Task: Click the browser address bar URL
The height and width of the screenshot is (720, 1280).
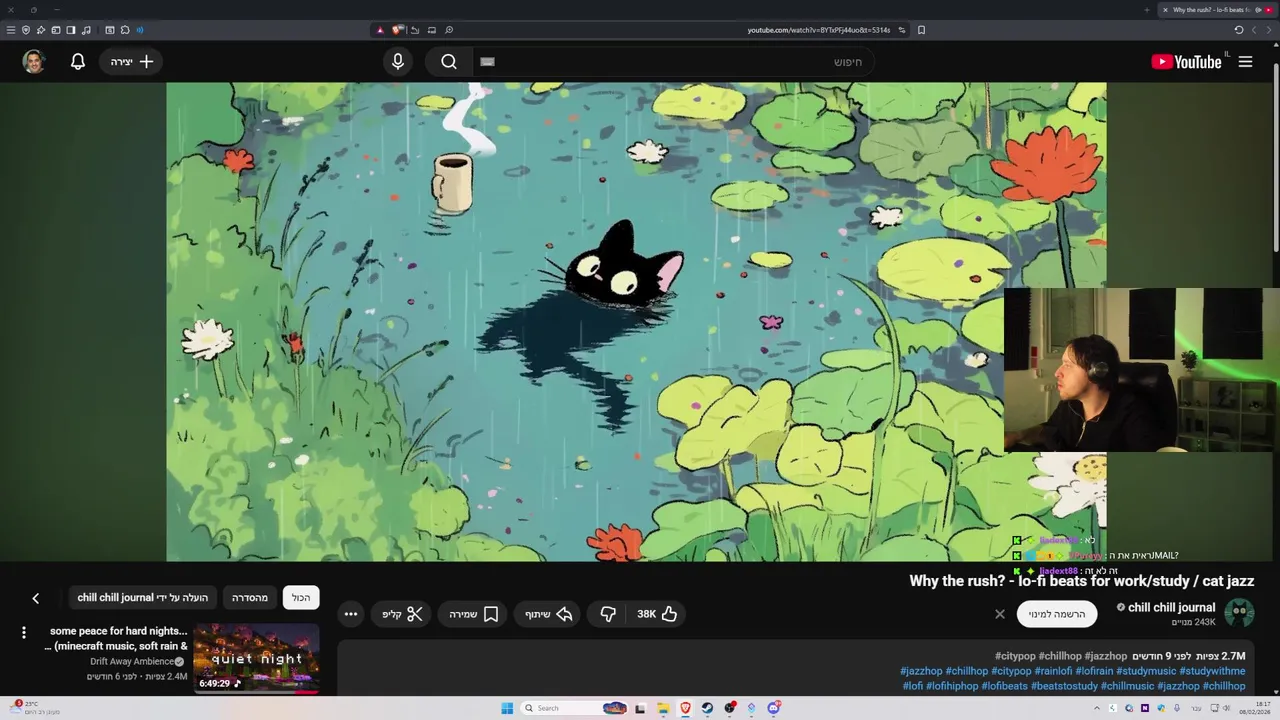Action: tap(818, 30)
